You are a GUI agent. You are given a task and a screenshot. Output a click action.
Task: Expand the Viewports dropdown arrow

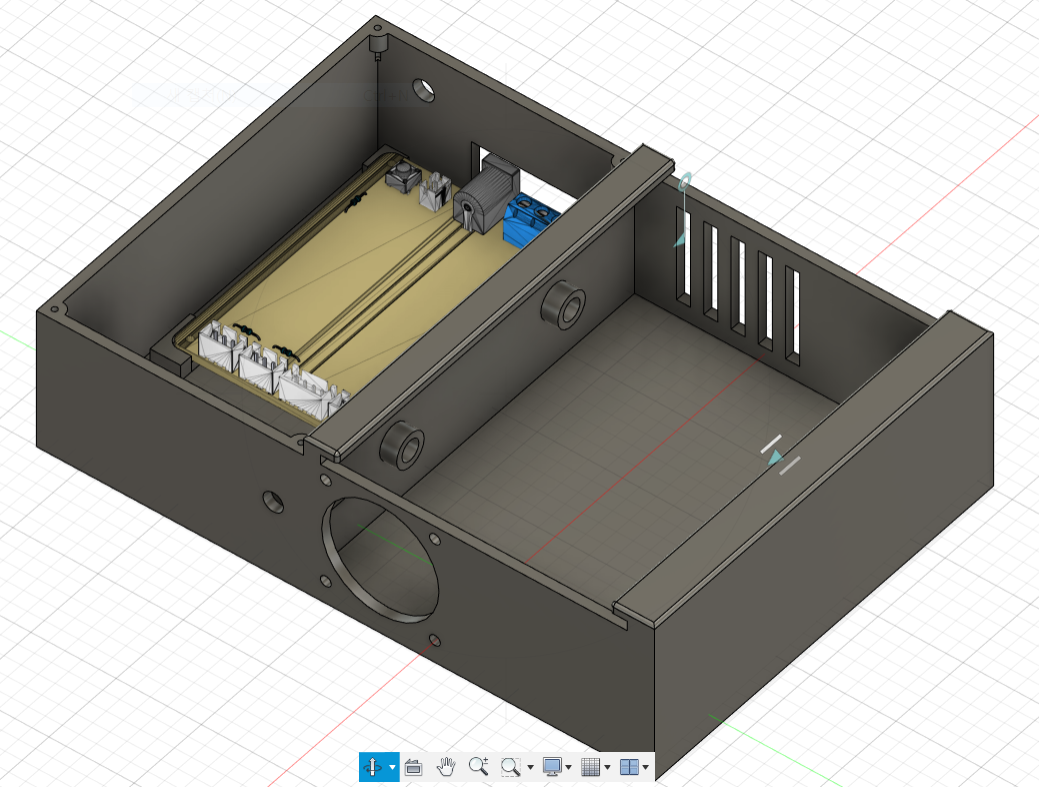(645, 768)
